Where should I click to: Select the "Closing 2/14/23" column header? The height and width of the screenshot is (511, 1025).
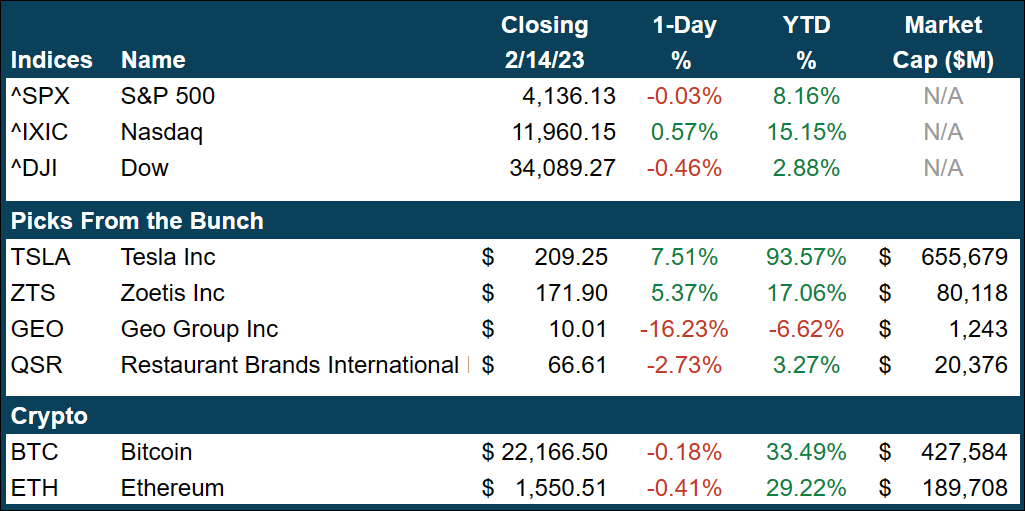[544, 43]
